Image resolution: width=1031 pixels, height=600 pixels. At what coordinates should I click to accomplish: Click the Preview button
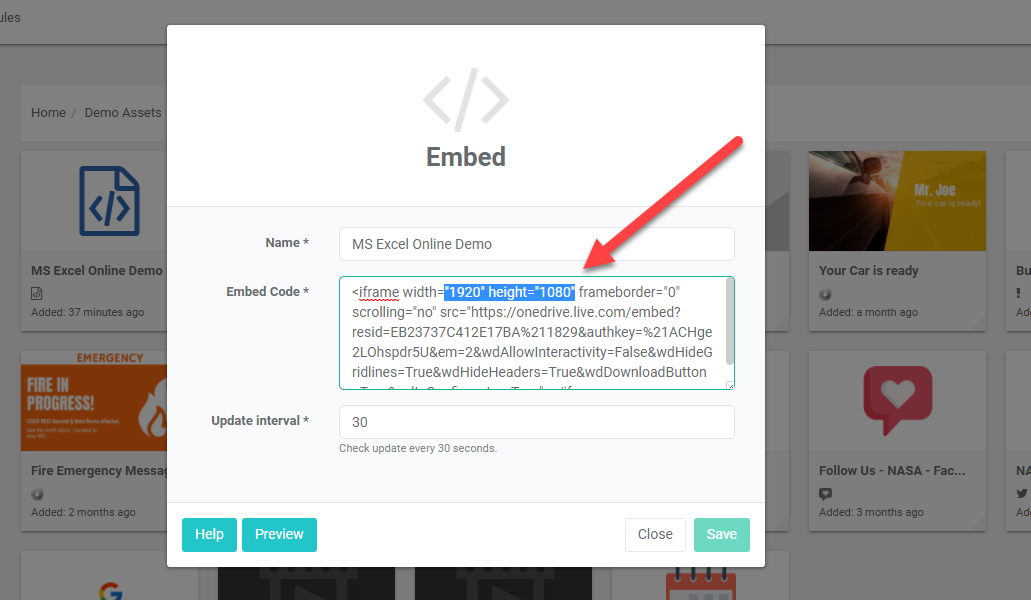279,534
